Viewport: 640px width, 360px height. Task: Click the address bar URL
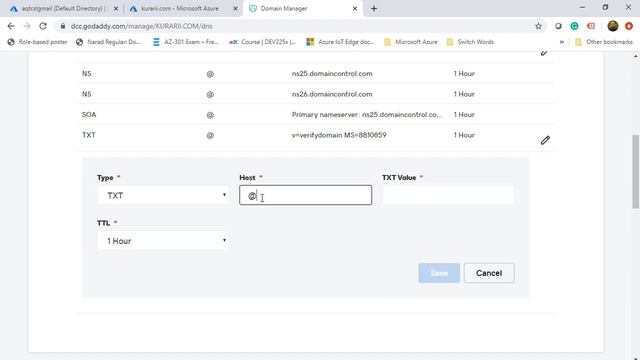[141, 26]
